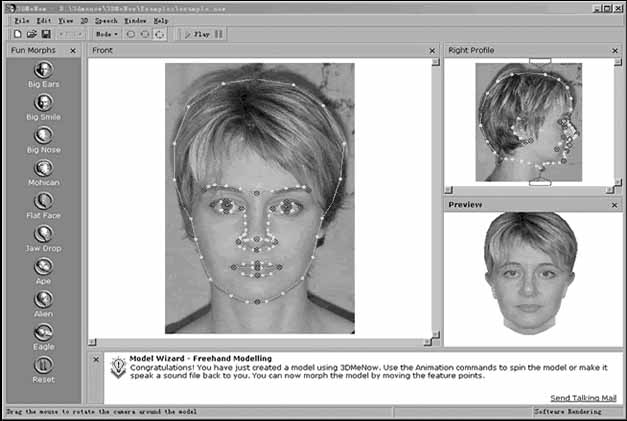The height and width of the screenshot is (421, 627).
Task: Select the Flat Face morph
Action: [43, 201]
